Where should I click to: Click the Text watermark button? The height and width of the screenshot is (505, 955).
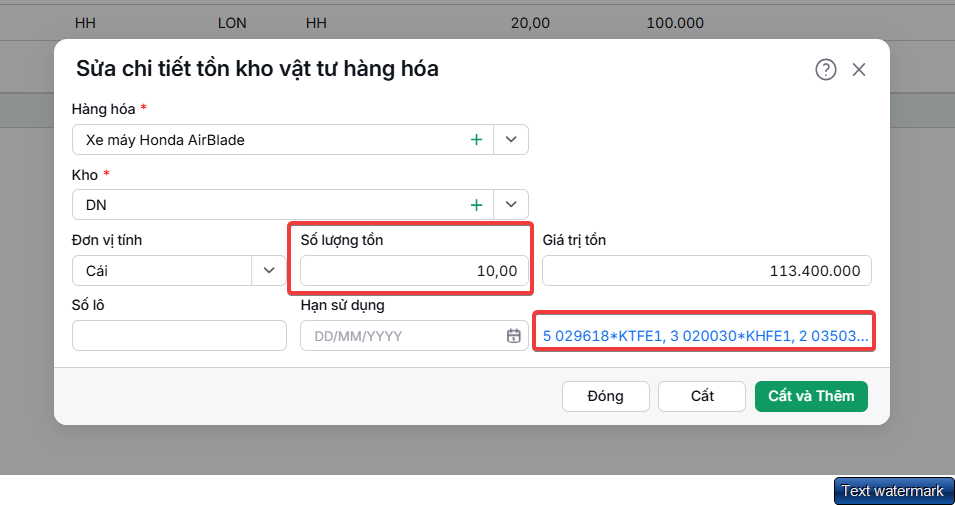point(893,491)
